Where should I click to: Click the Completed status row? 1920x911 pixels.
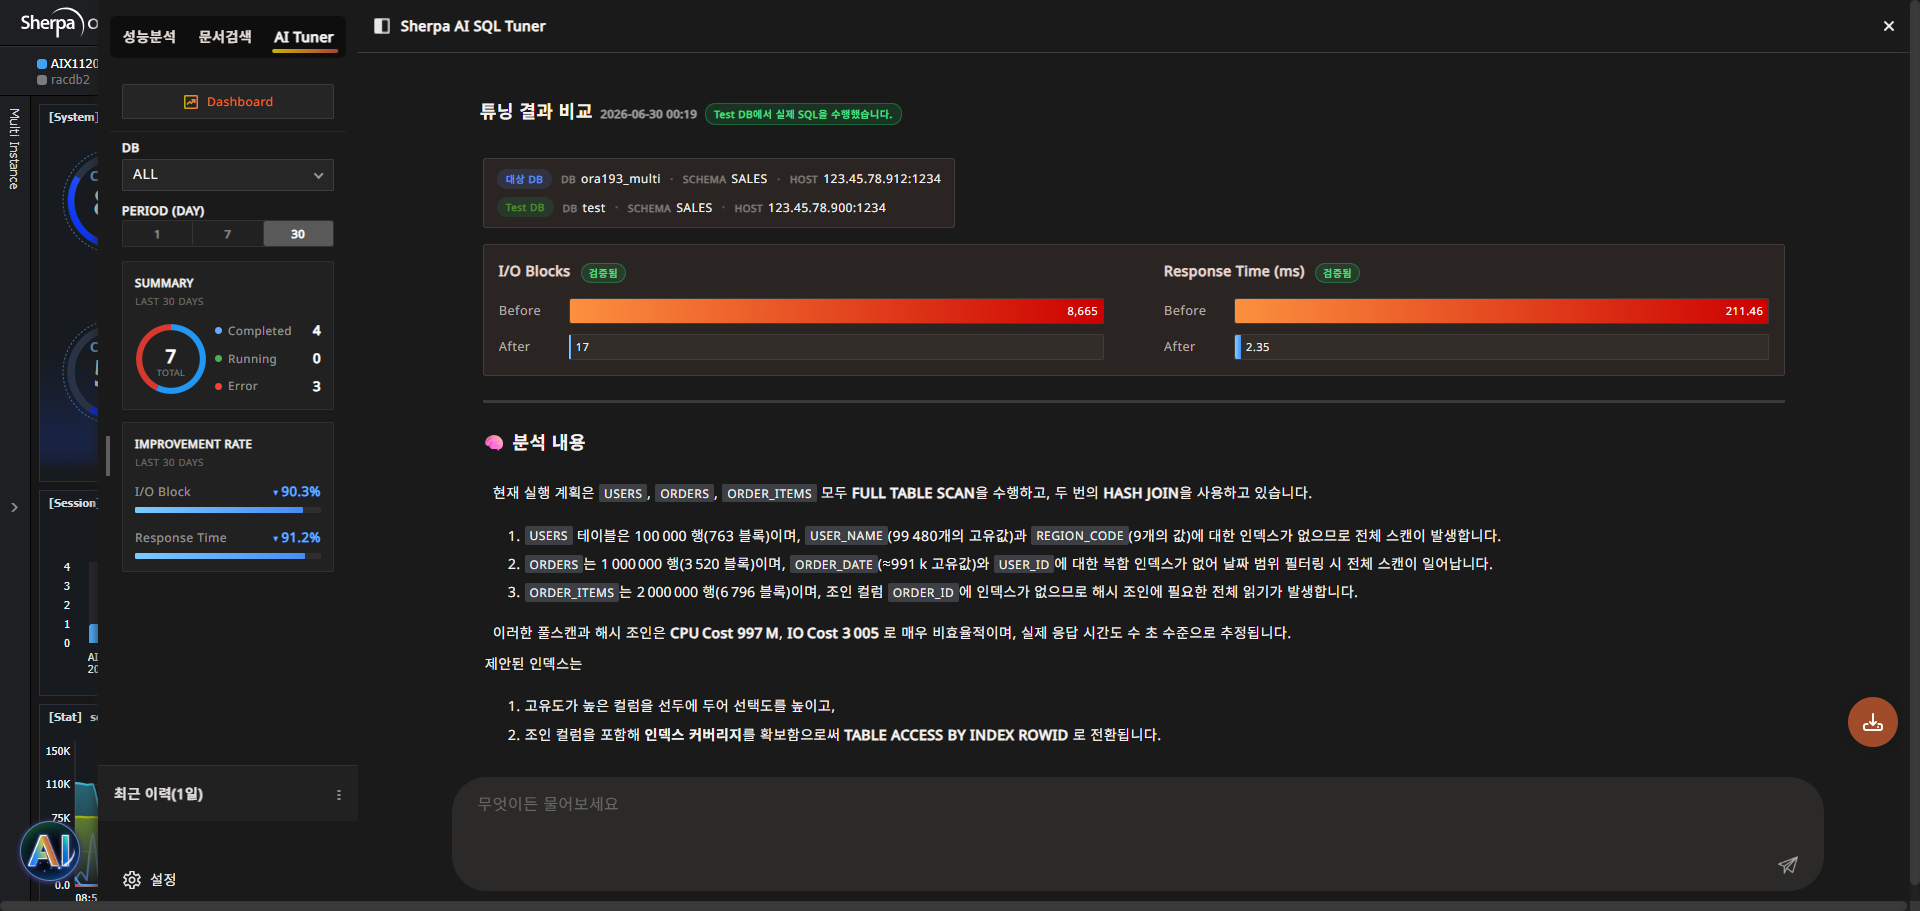click(x=268, y=331)
